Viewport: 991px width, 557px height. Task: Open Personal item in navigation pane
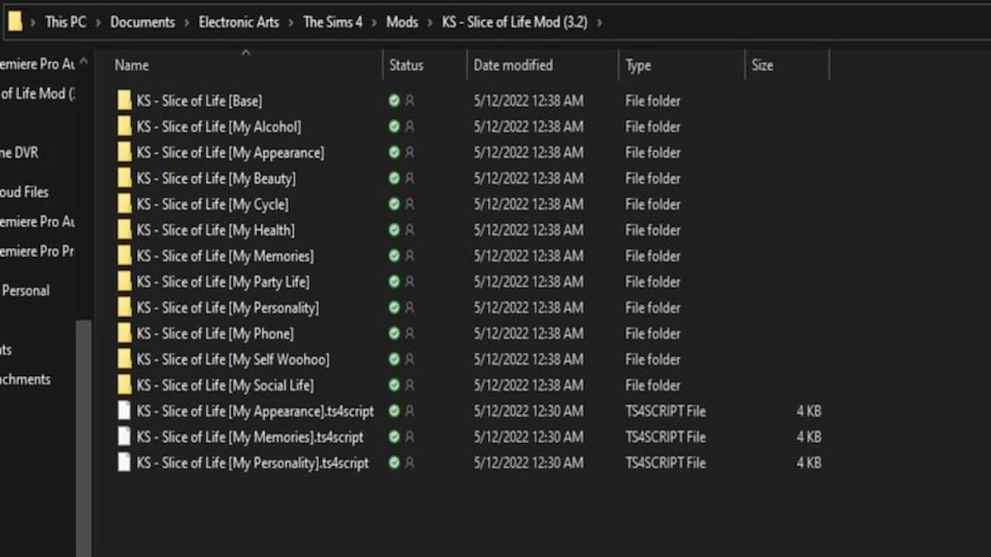(26, 291)
